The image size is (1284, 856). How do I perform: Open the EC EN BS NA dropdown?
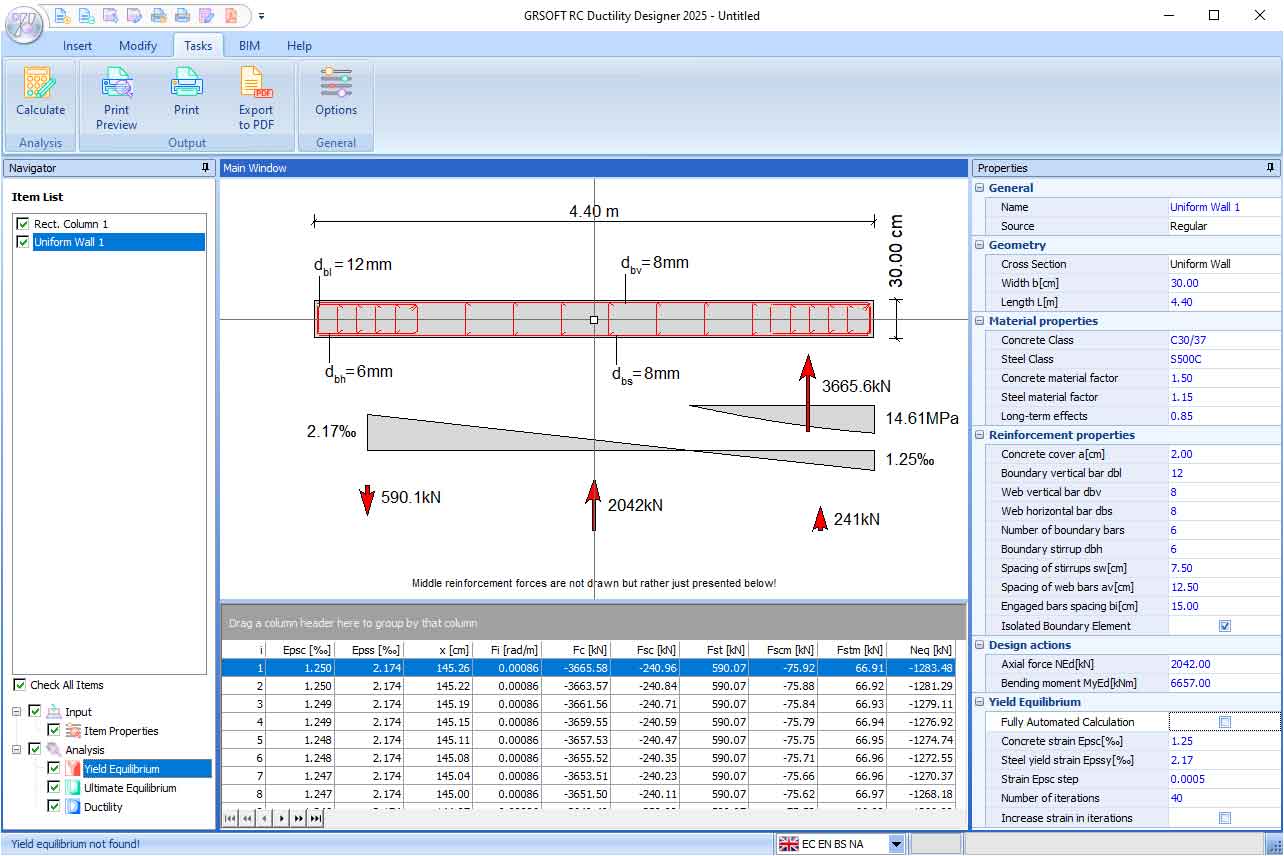(895, 843)
